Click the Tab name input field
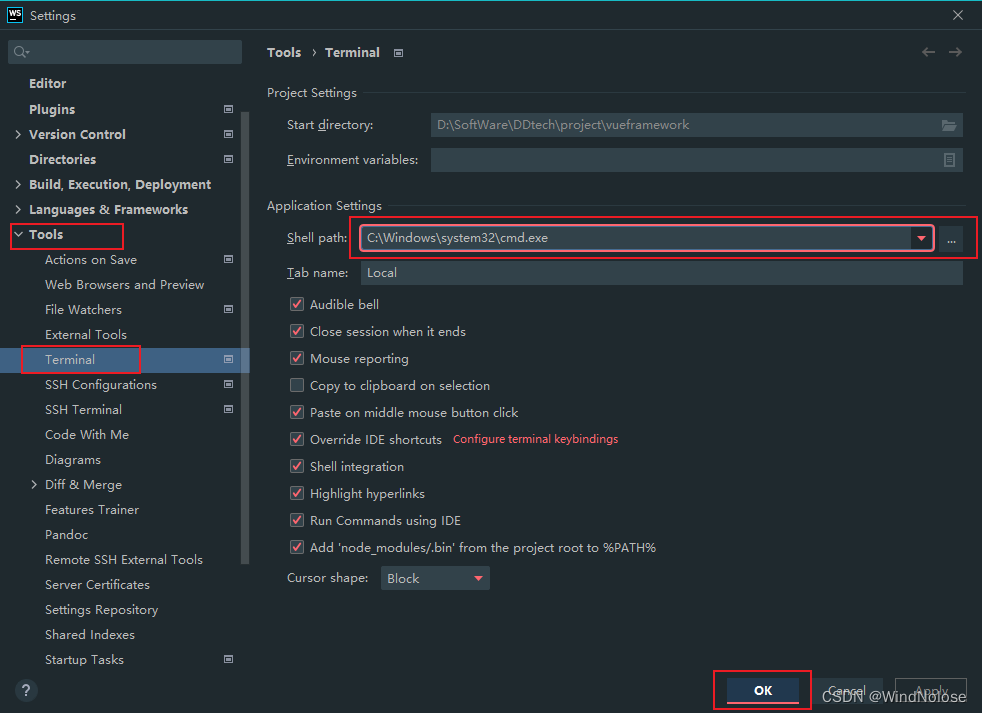The height and width of the screenshot is (713, 982). point(600,272)
